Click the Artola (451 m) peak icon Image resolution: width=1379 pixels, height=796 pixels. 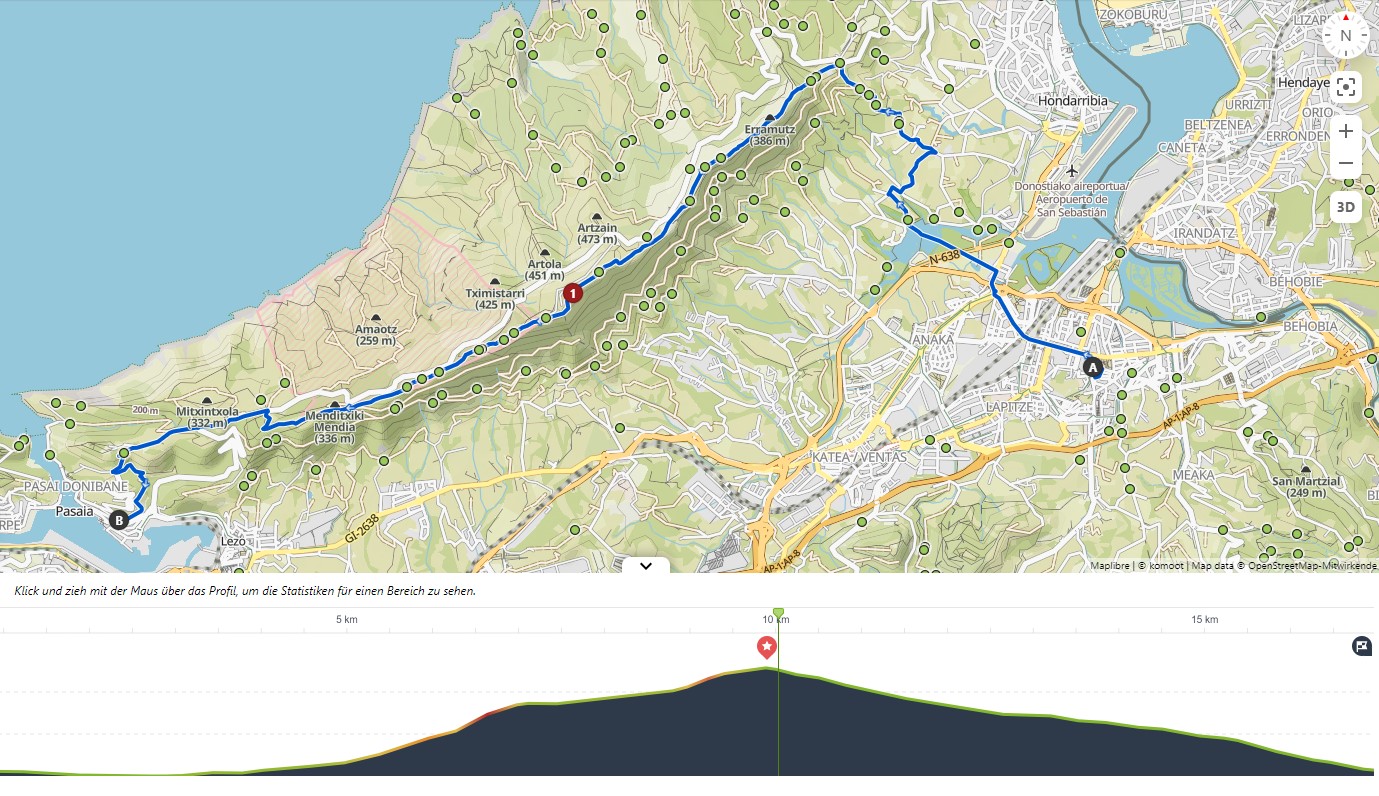coord(545,253)
